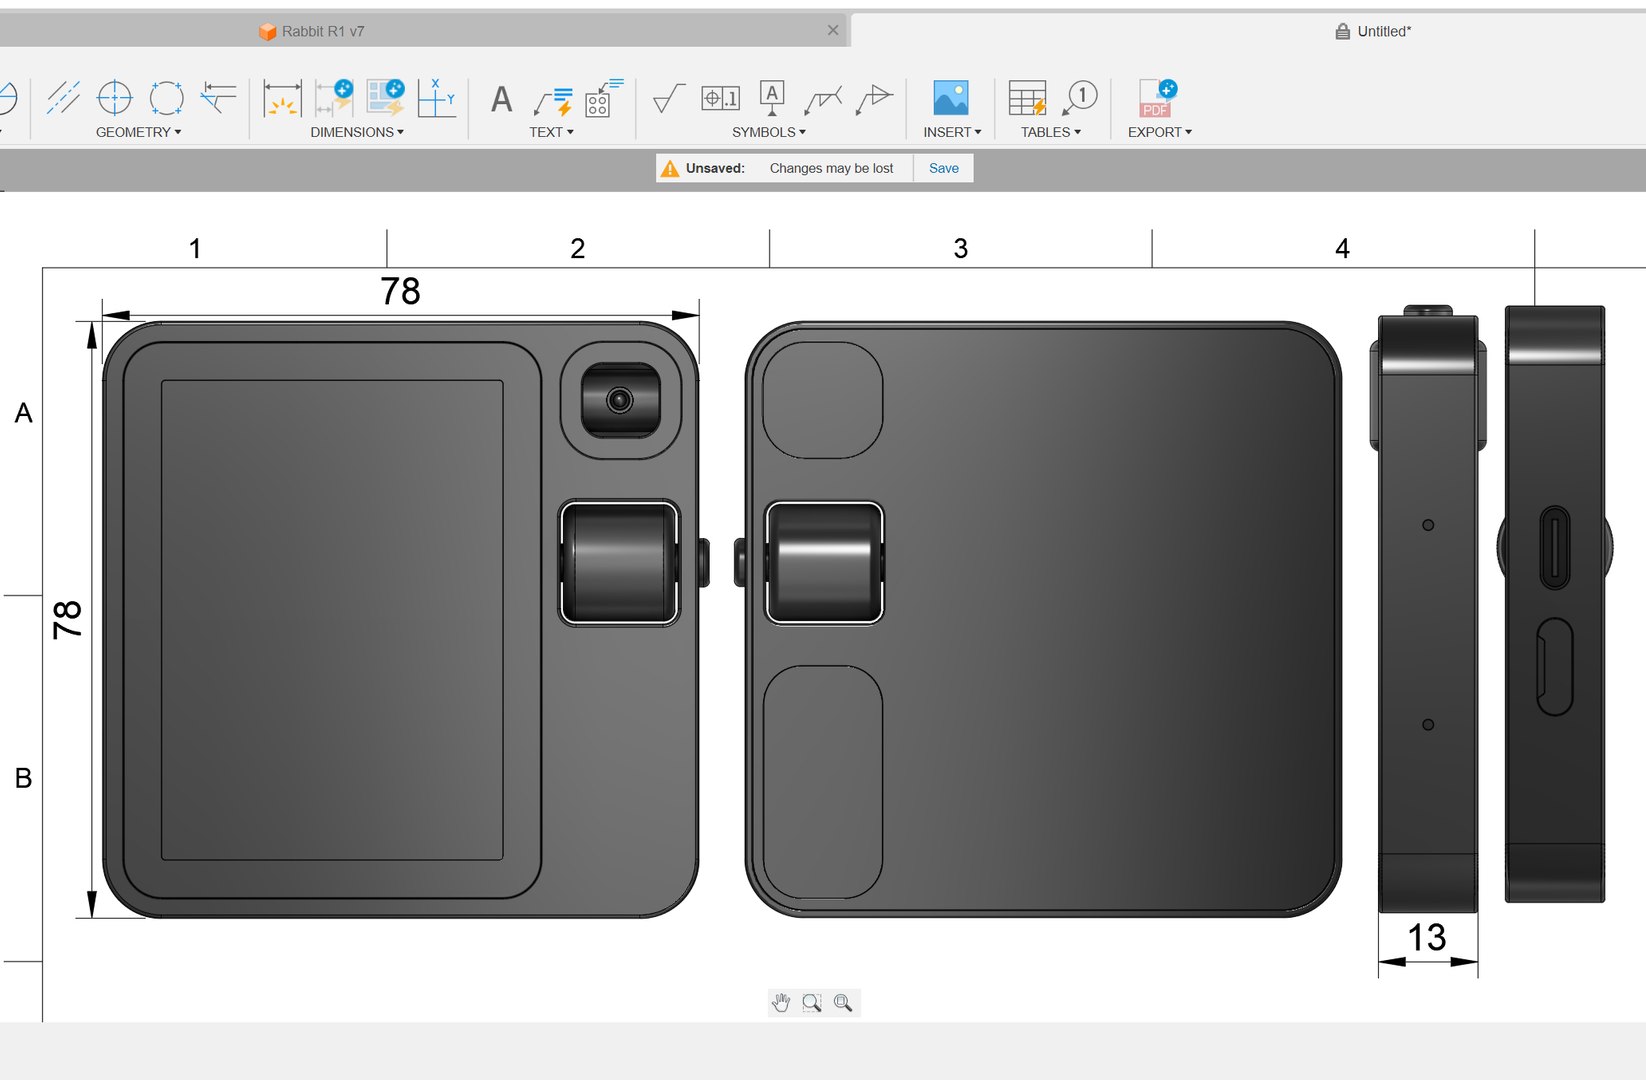The height and width of the screenshot is (1080, 1646).
Task: Click the orange cube document icon
Action: 267,32
